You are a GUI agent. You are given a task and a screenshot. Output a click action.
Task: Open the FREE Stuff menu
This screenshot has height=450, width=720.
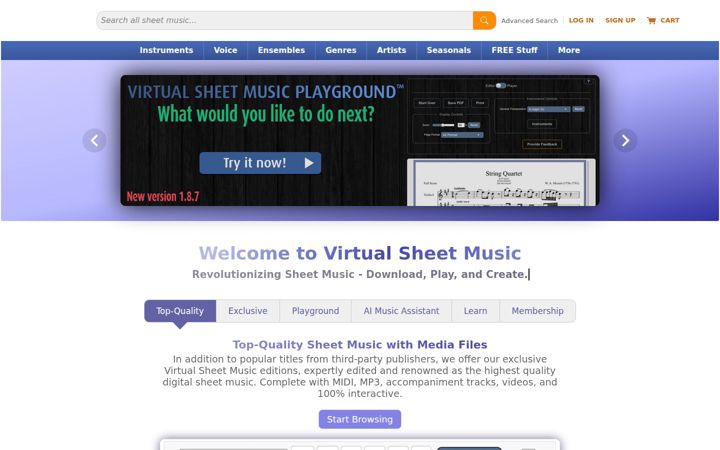point(514,50)
